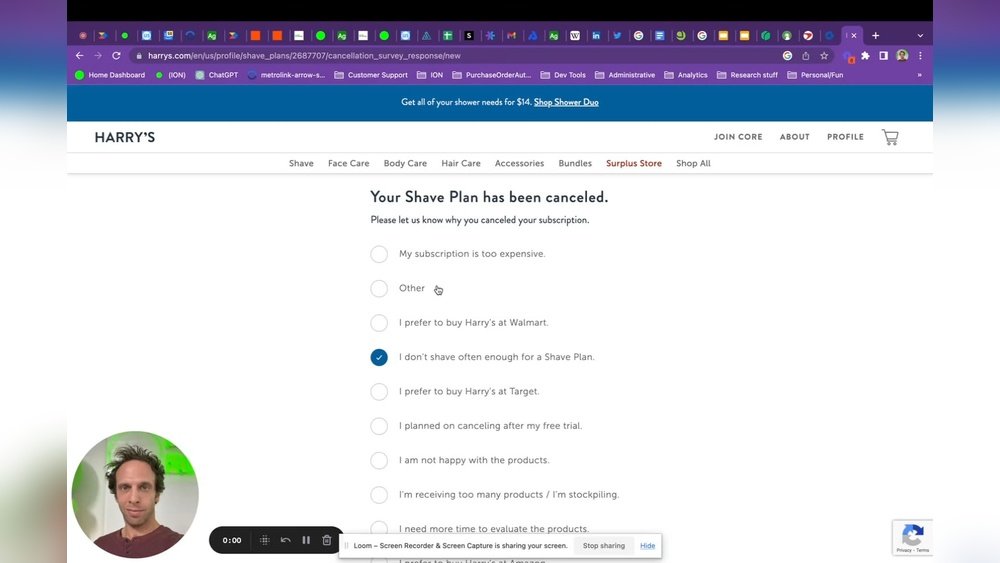
Task: Expand the Dev Tools bookmark folder
Action: (562, 75)
